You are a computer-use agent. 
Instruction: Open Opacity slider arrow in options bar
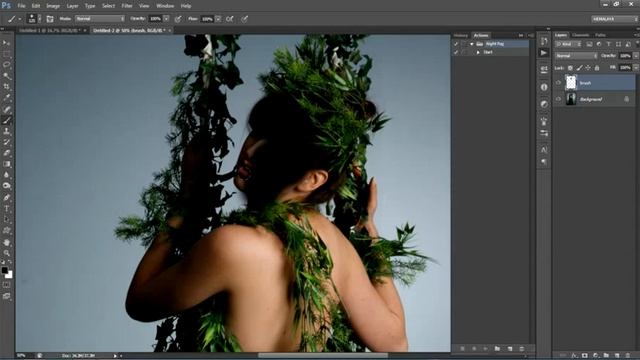(x=166, y=19)
